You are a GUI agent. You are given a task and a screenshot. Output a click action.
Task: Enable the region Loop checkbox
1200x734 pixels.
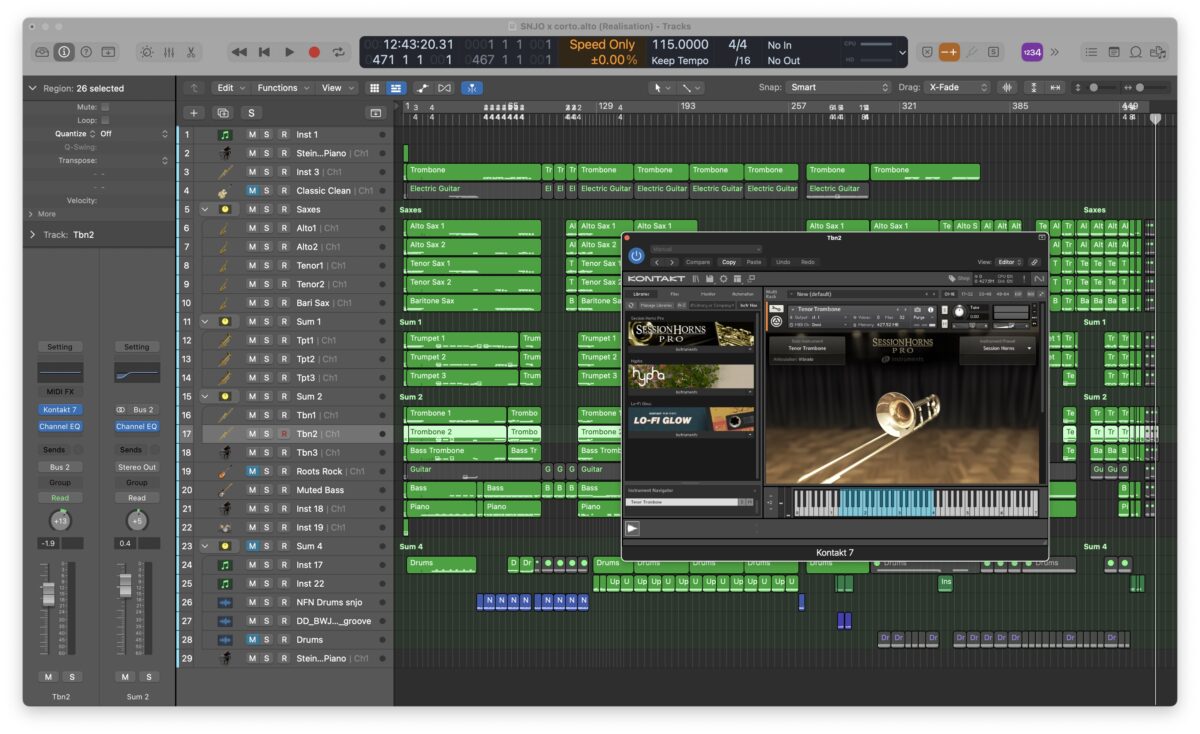pyautogui.click(x=105, y=120)
